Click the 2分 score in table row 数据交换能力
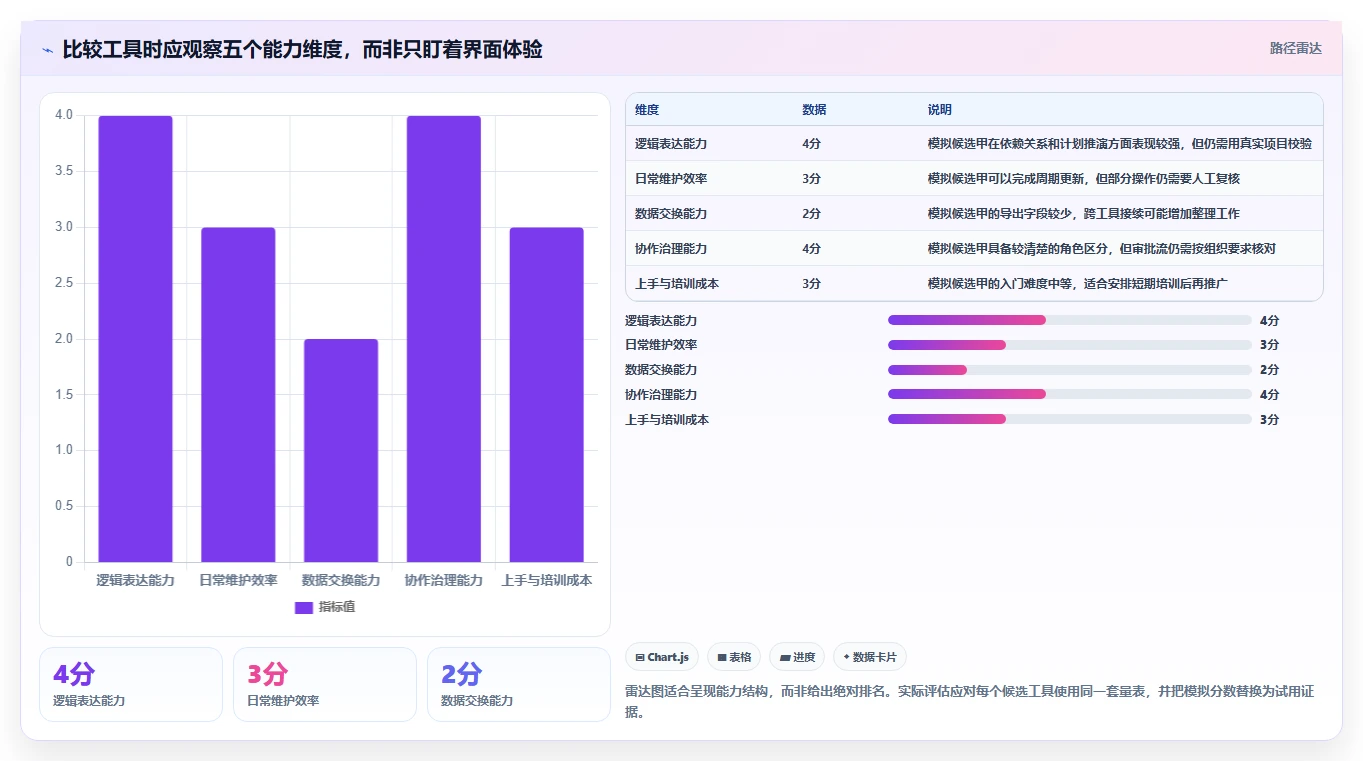 [x=811, y=214]
